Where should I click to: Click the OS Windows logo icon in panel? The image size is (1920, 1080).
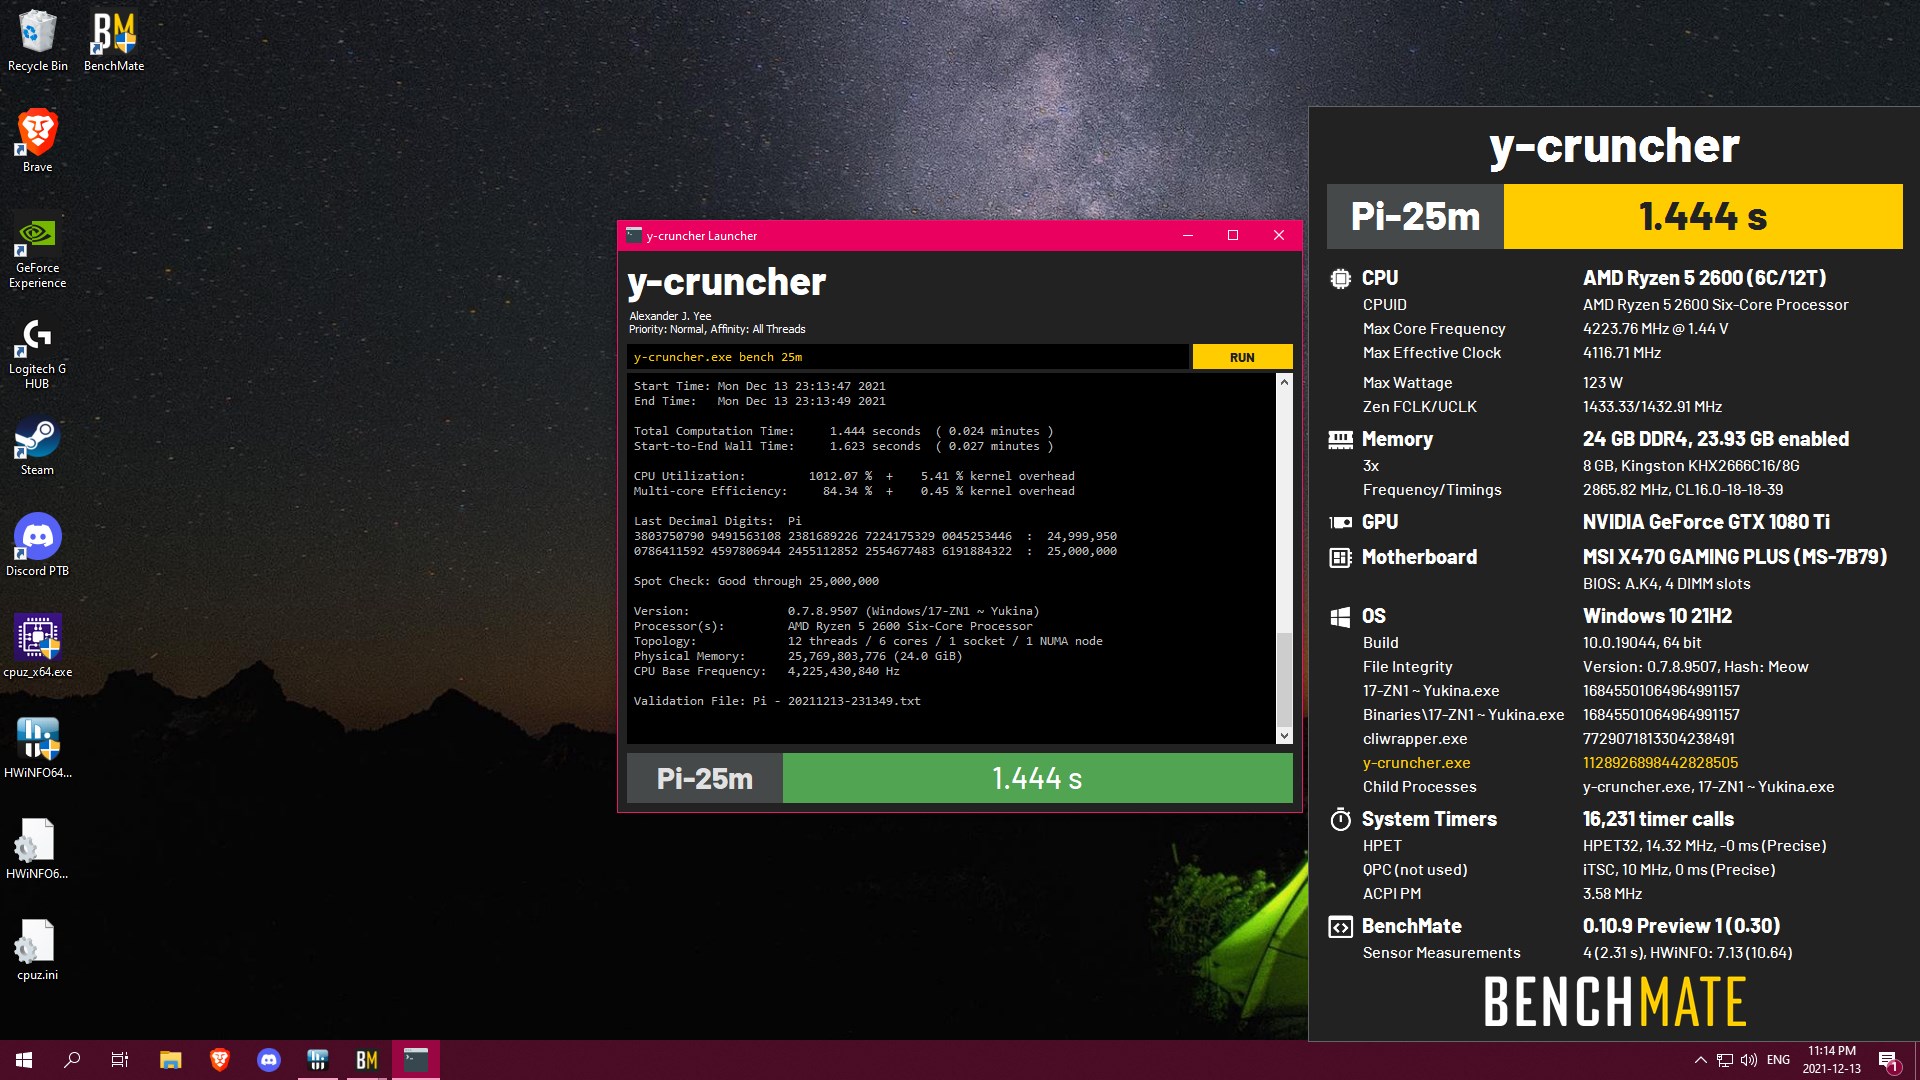1340,616
